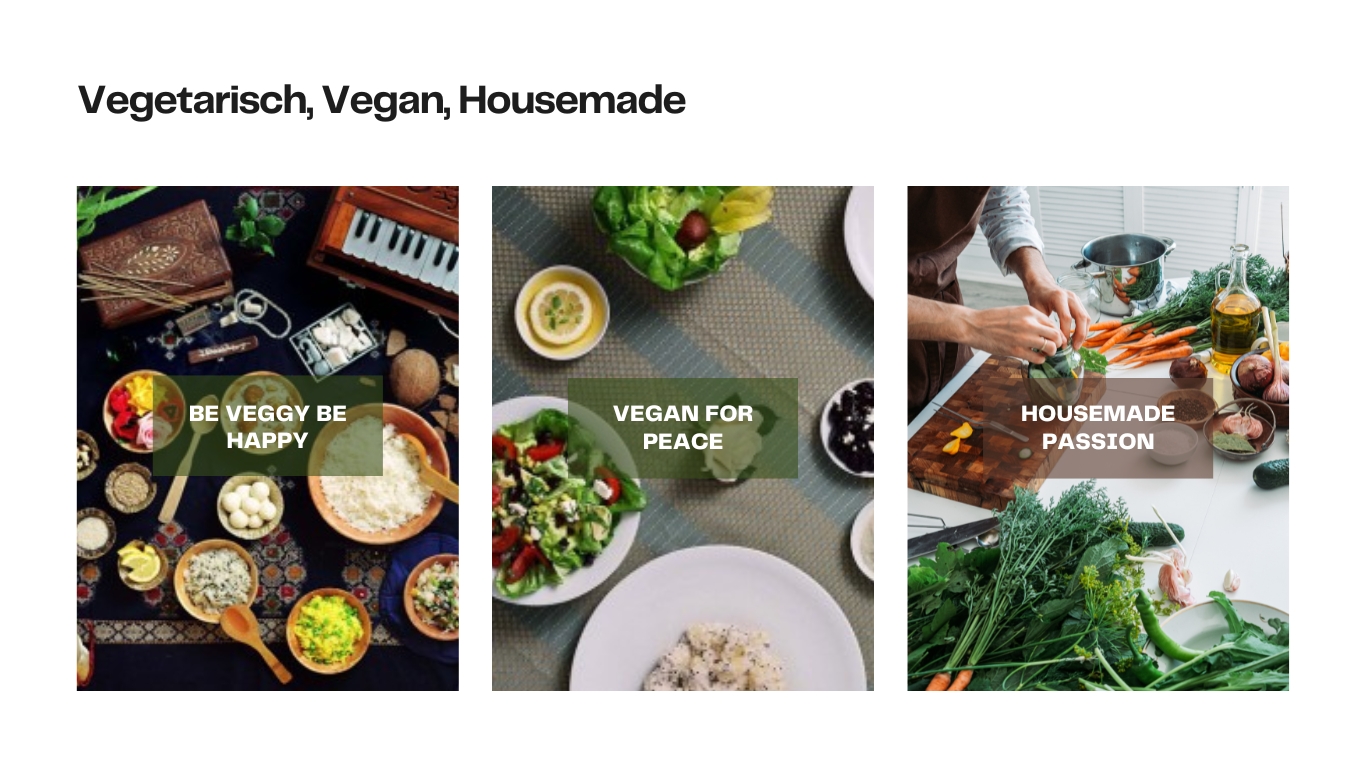Click the BE VEGGY BE HAPPY label
This screenshot has height=768, width=1366.
[x=268, y=427]
